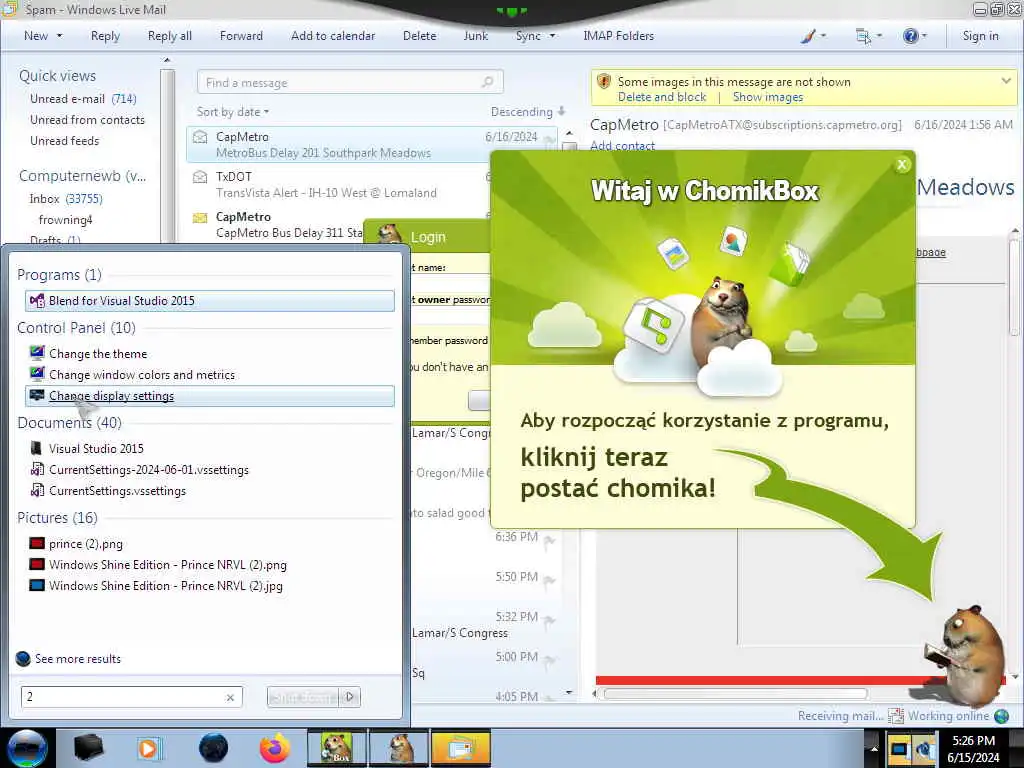Switch to the hamster login taskbar button
This screenshot has width=1024, height=768.
(399, 748)
